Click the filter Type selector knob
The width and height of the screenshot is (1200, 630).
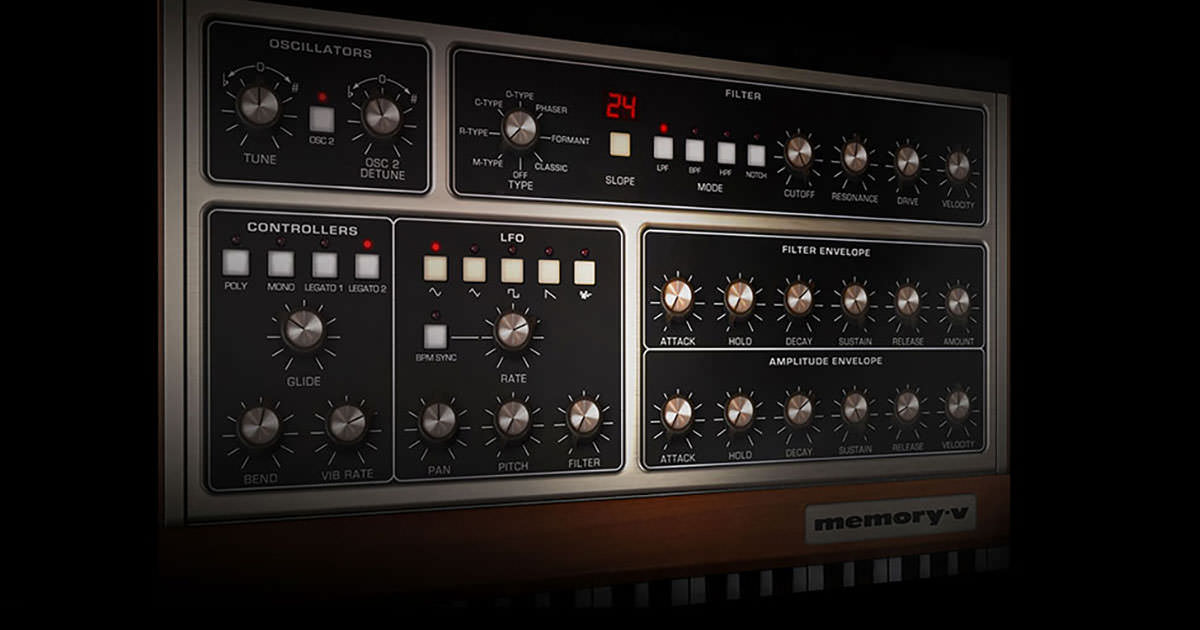[x=519, y=127]
